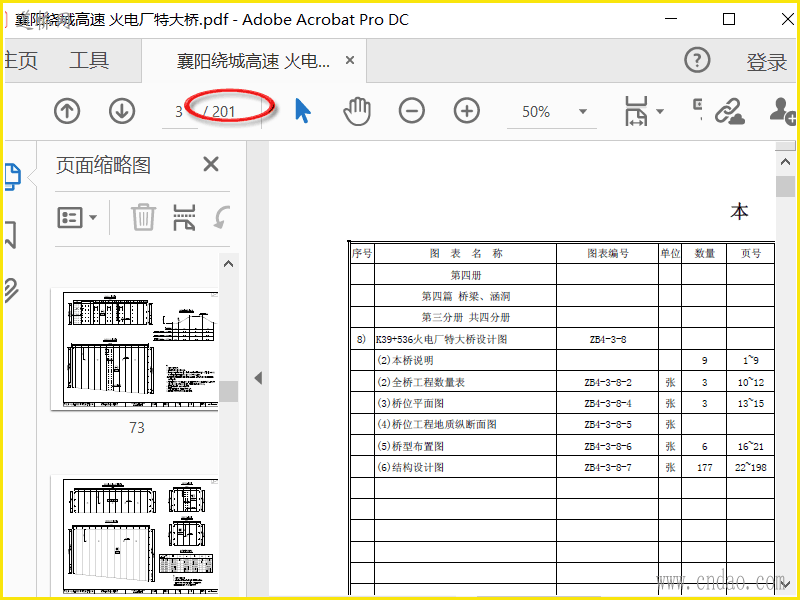This screenshot has width=800, height=600.
Task: Click table cell ZB4-3-8-2
Action: (x=608, y=382)
